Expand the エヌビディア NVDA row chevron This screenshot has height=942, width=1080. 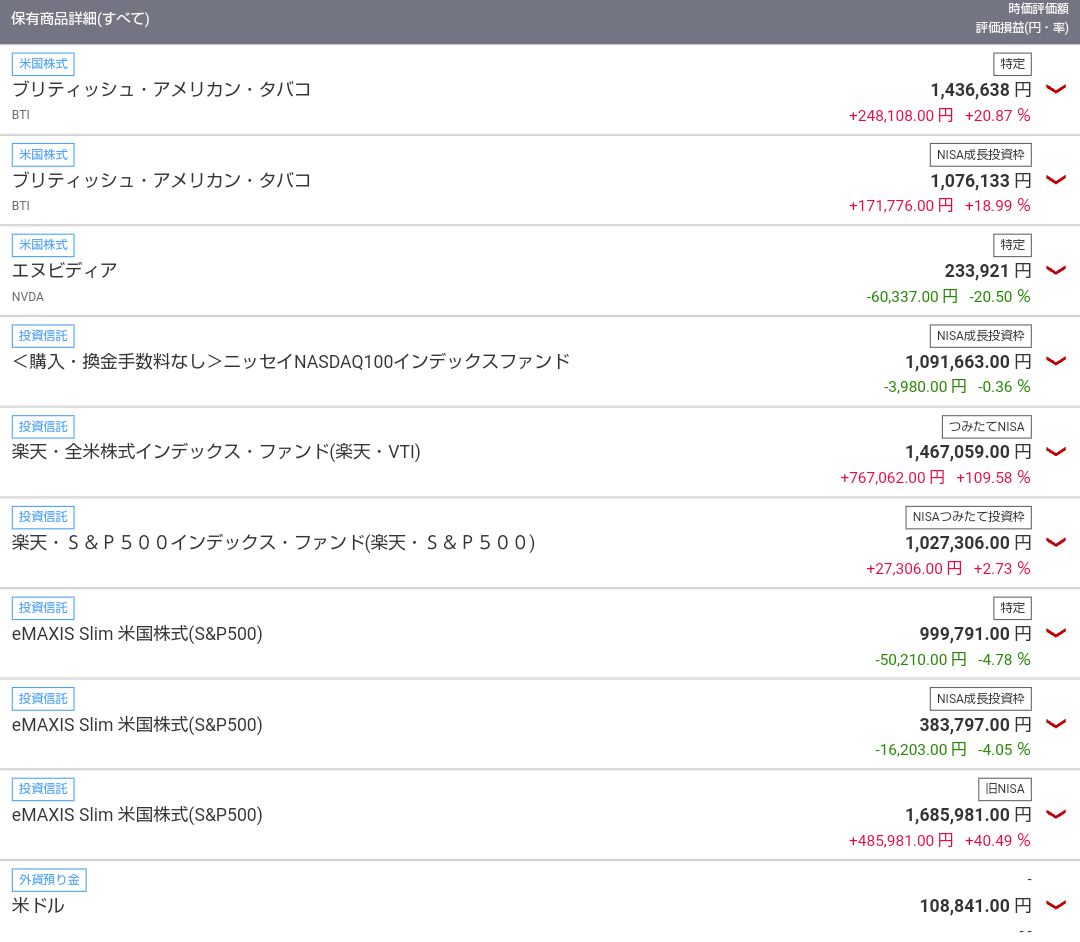point(1056,271)
